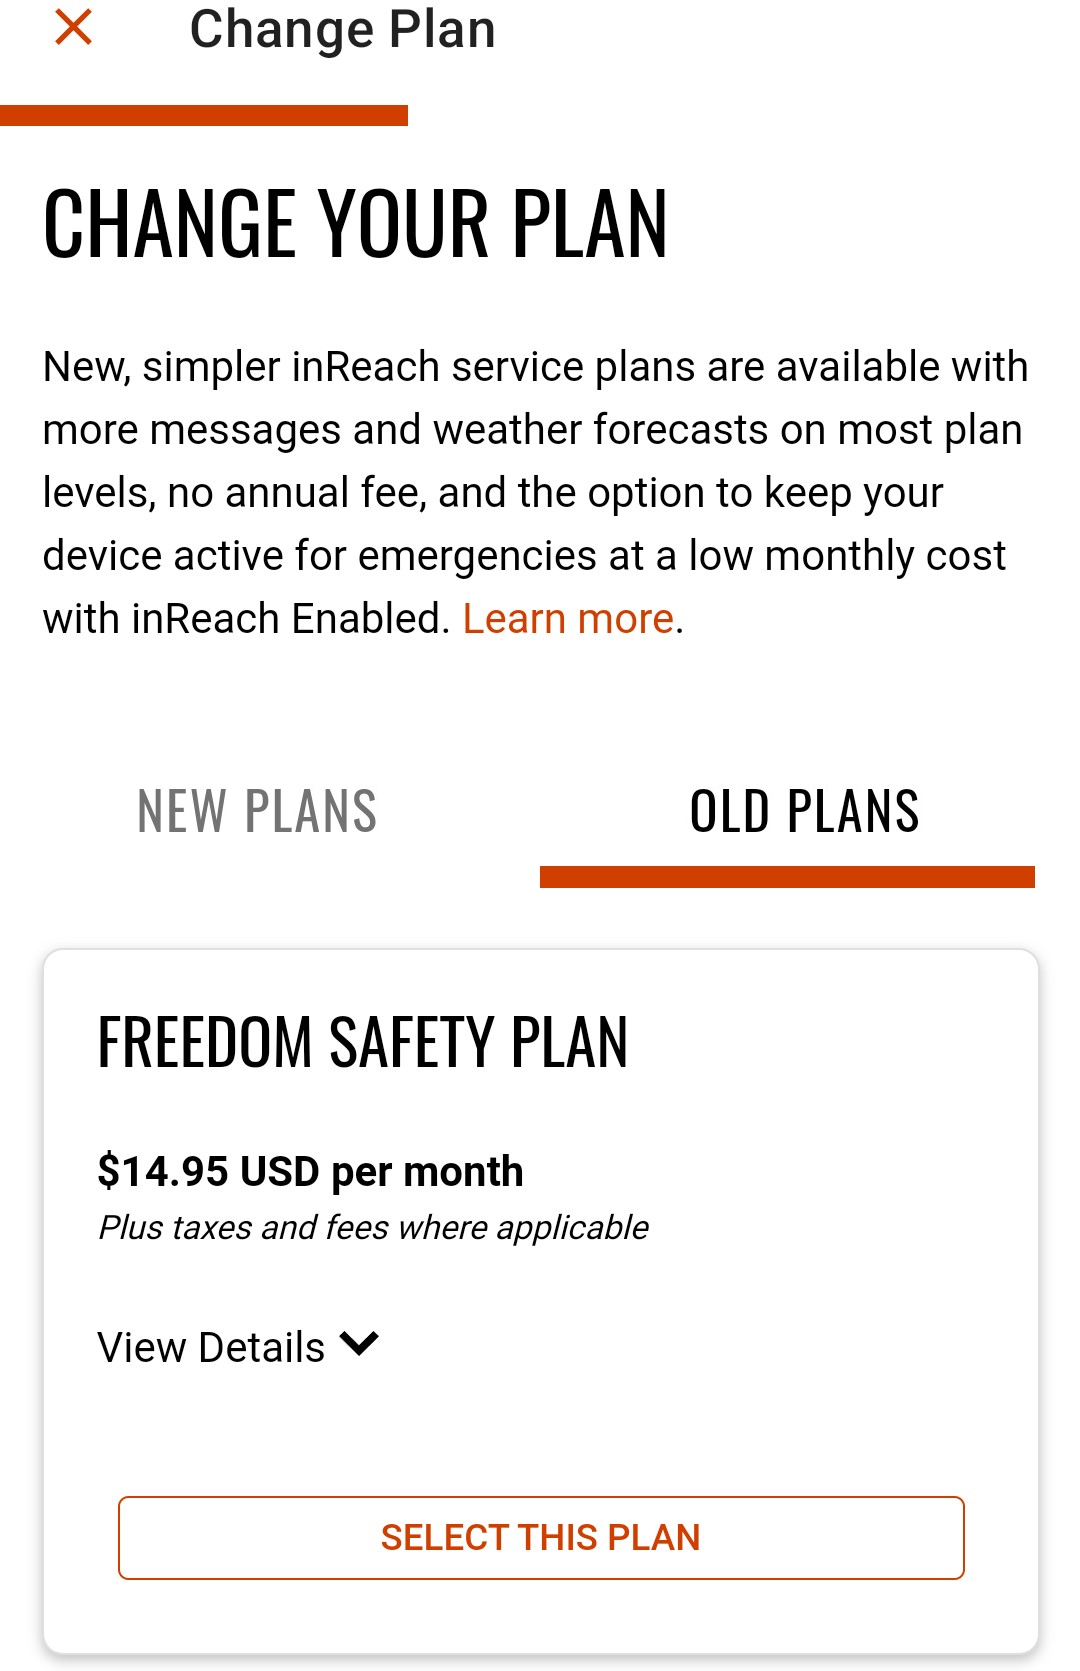Viewport: 1080px width, 1671px height.
Task: Tap the 'device active for emergencies' text line
Action: tap(524, 556)
